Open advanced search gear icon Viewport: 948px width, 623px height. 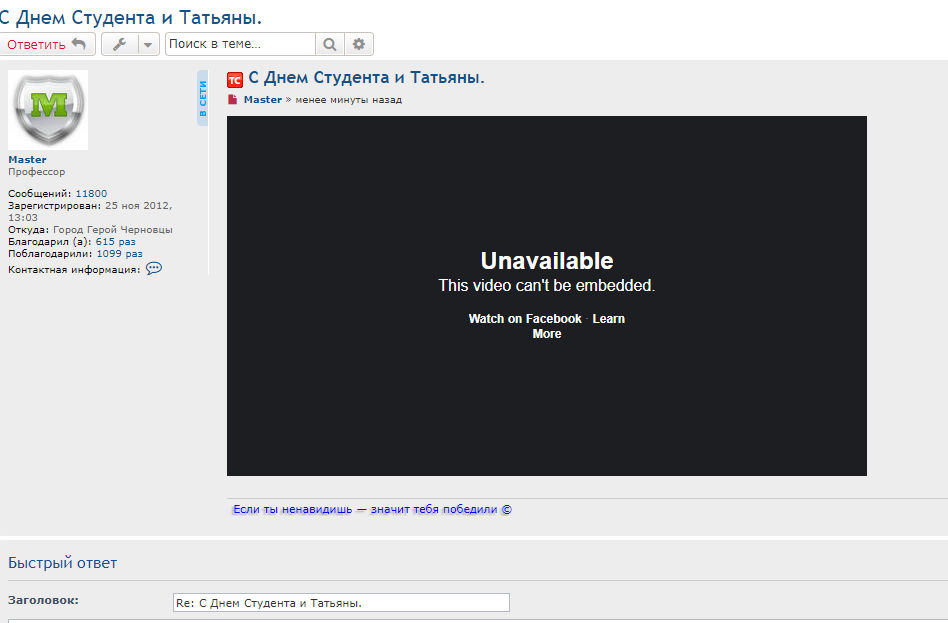tap(359, 44)
